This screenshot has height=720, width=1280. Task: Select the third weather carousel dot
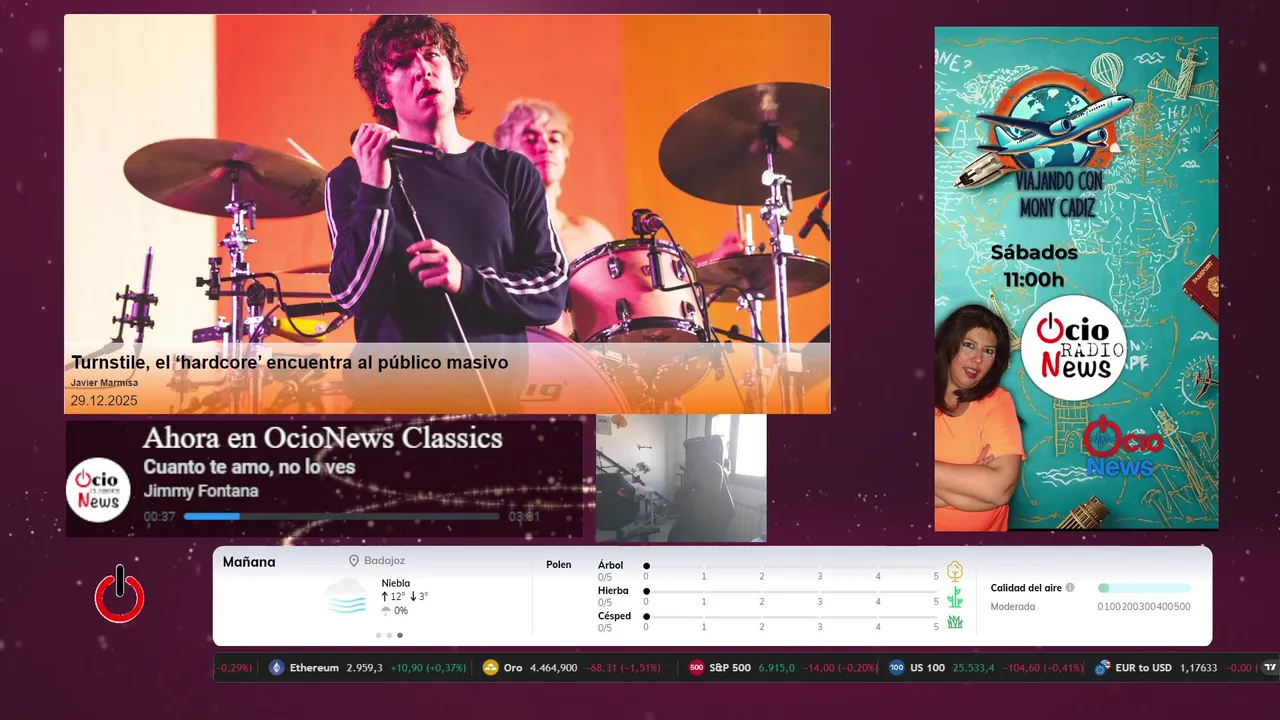(x=400, y=635)
